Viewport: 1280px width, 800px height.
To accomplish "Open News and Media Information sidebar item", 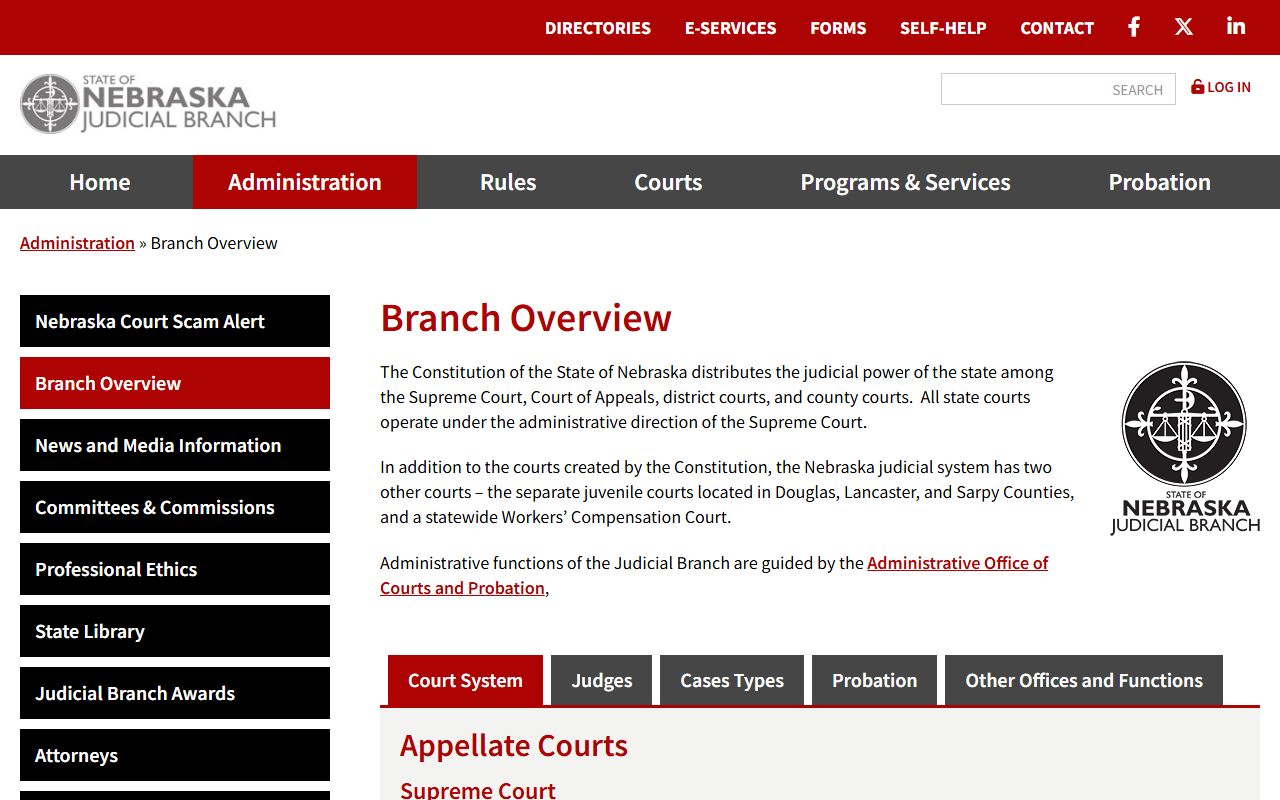I will [x=175, y=445].
